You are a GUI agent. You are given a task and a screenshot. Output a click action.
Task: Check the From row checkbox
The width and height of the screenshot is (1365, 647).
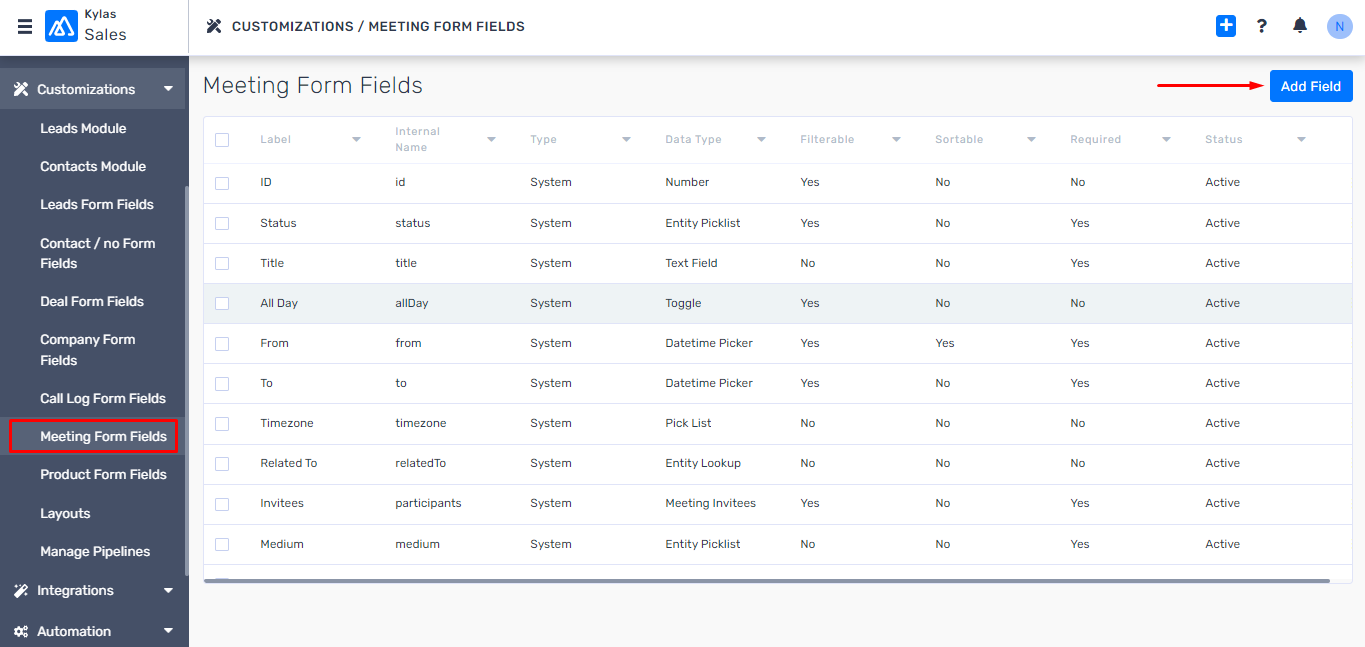[222, 343]
